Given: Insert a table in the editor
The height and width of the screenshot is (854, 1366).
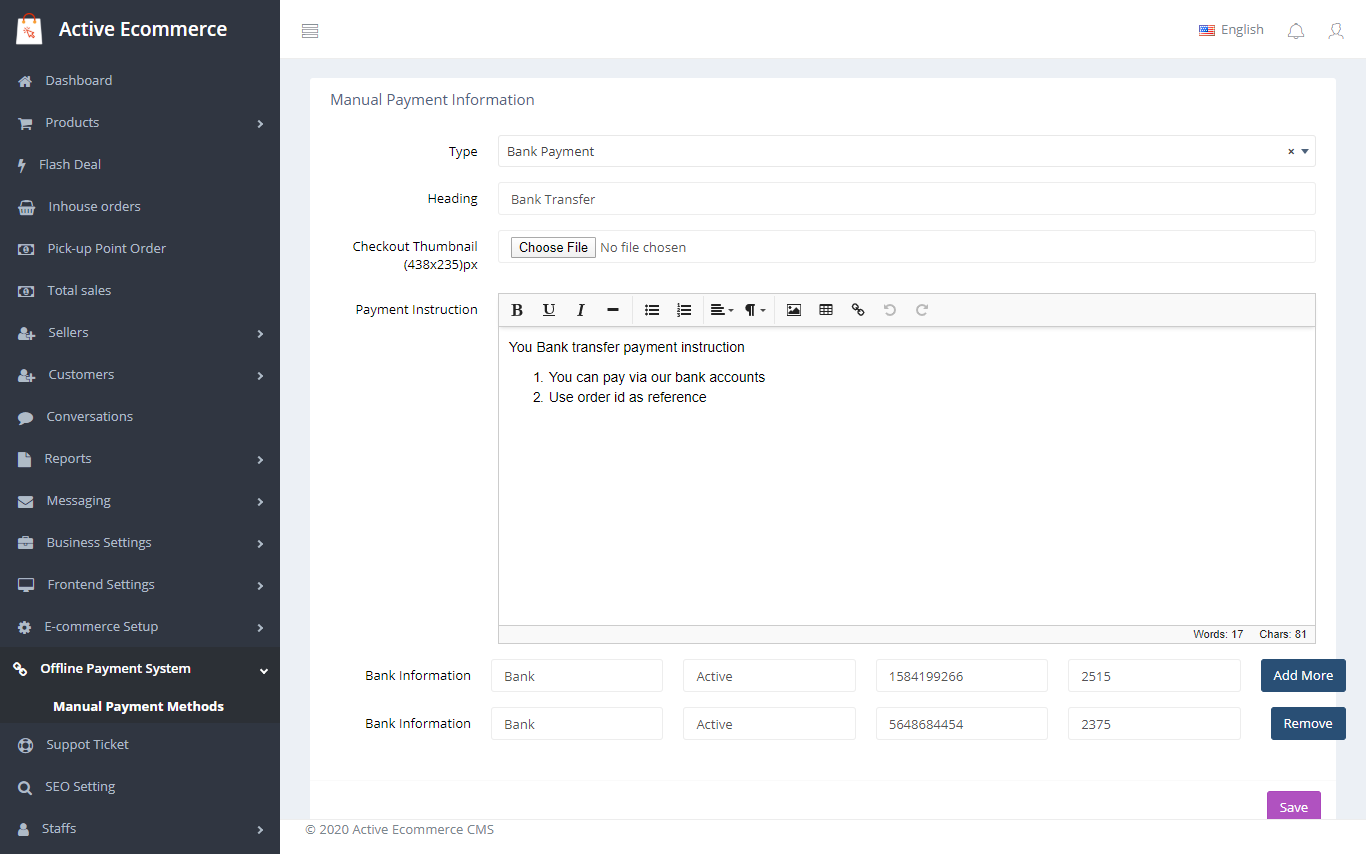Looking at the screenshot, I should [x=826, y=310].
